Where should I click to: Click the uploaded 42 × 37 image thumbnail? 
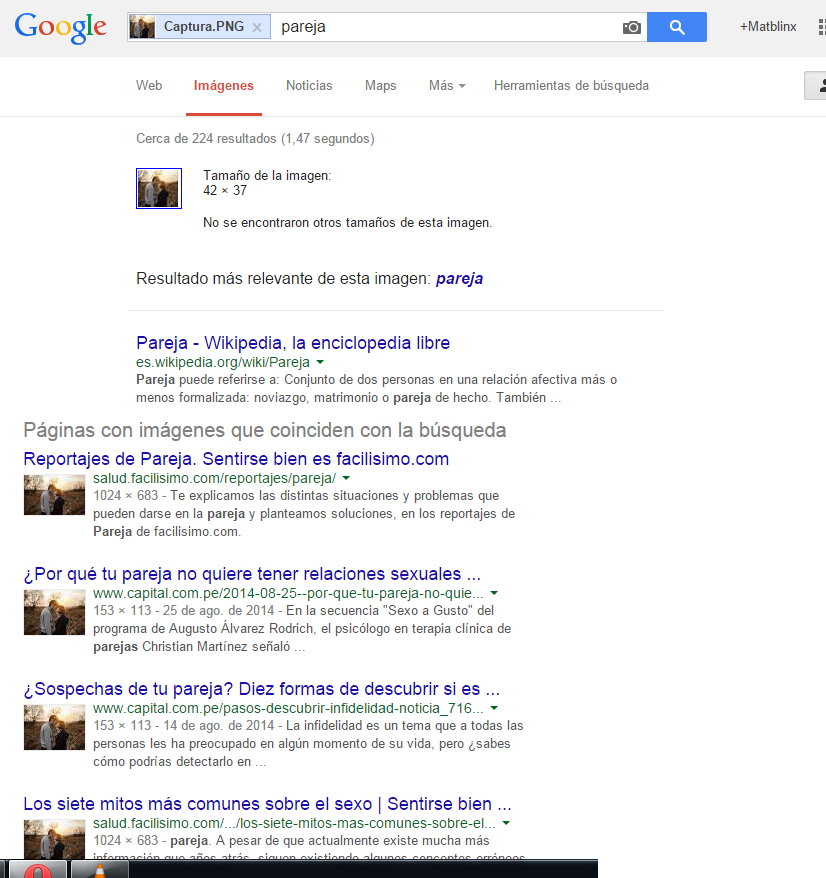click(158, 188)
